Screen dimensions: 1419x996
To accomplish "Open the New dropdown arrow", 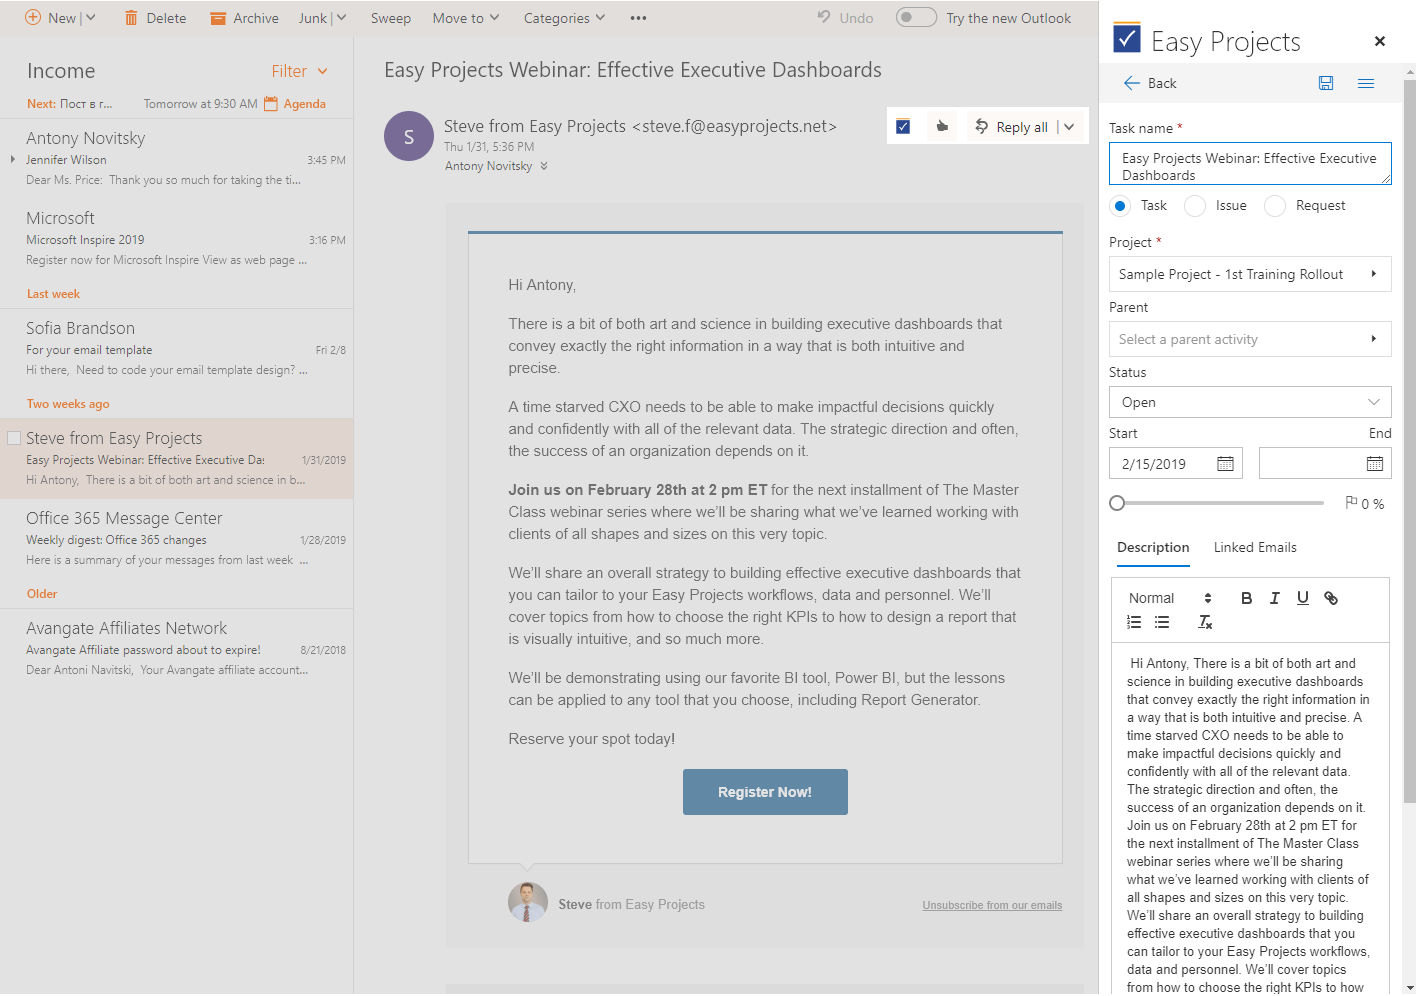I will point(90,18).
